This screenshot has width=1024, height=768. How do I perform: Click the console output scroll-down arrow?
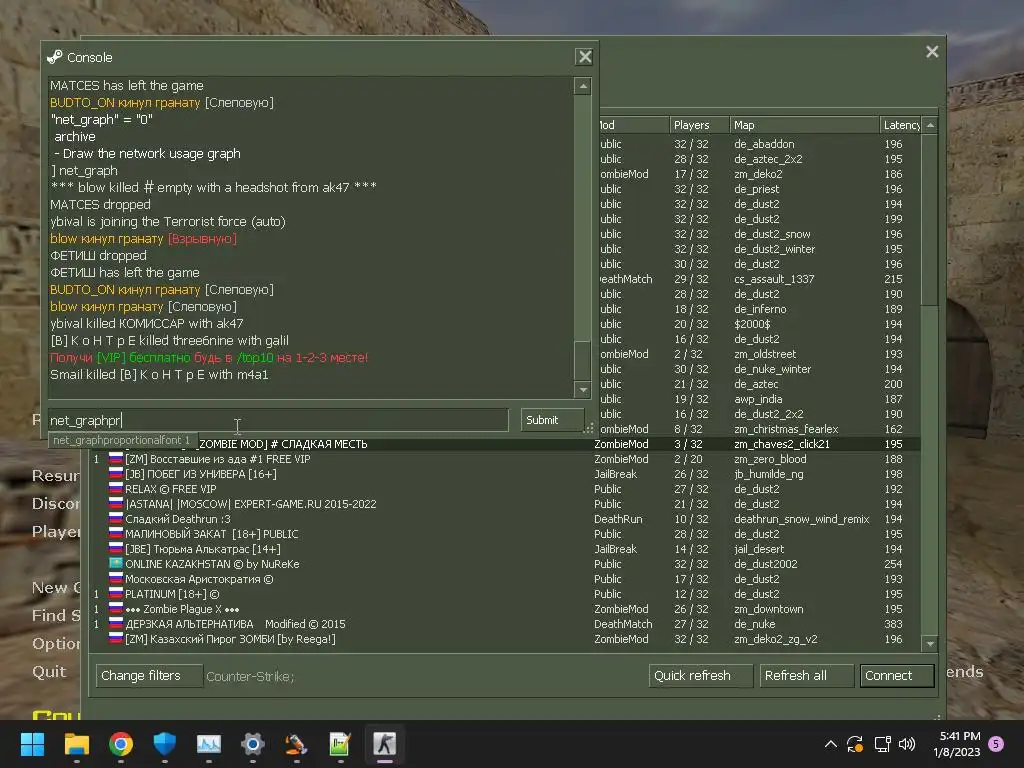[583, 390]
